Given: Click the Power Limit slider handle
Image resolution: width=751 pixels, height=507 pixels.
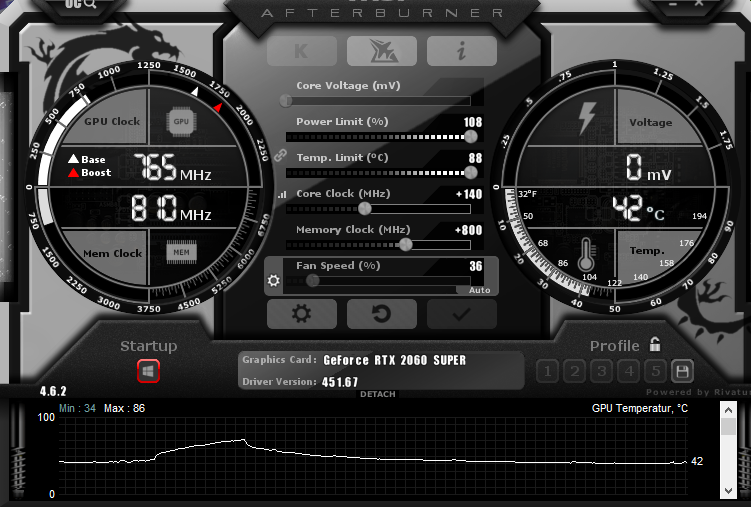Looking at the screenshot, I should tap(471, 136).
